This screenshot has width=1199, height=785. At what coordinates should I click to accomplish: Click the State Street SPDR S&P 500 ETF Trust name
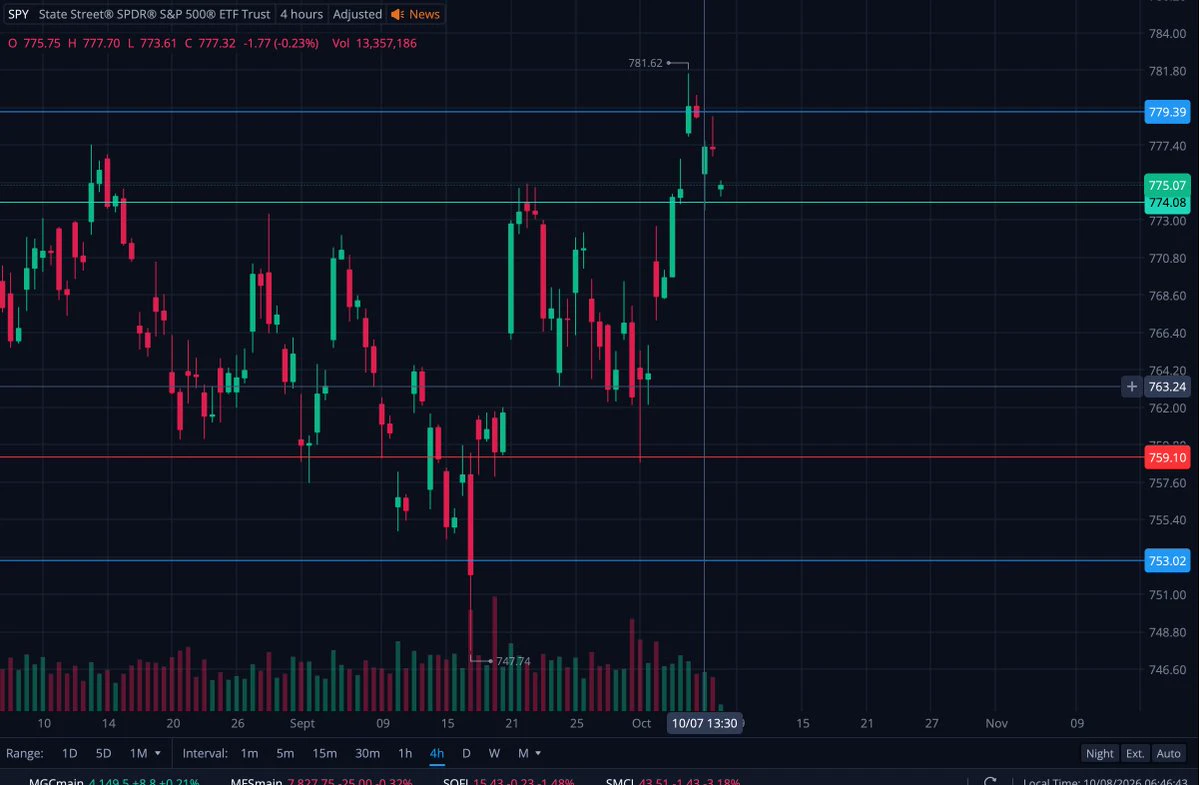(x=154, y=15)
